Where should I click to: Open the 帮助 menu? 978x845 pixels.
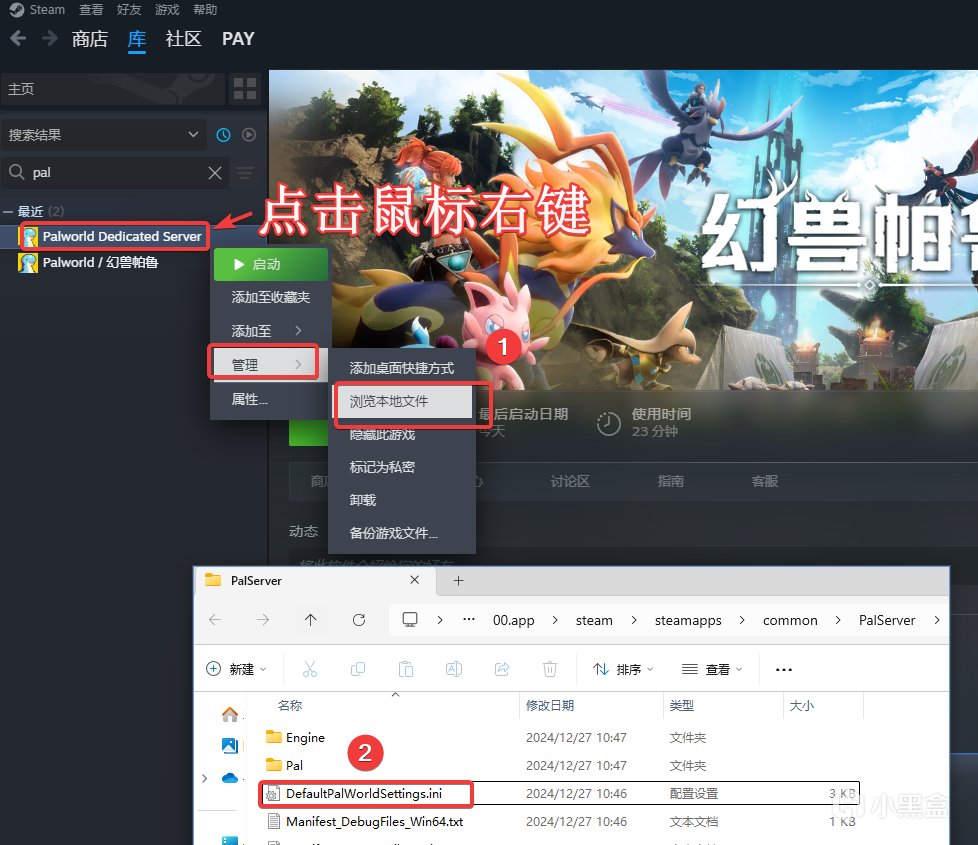click(x=205, y=9)
